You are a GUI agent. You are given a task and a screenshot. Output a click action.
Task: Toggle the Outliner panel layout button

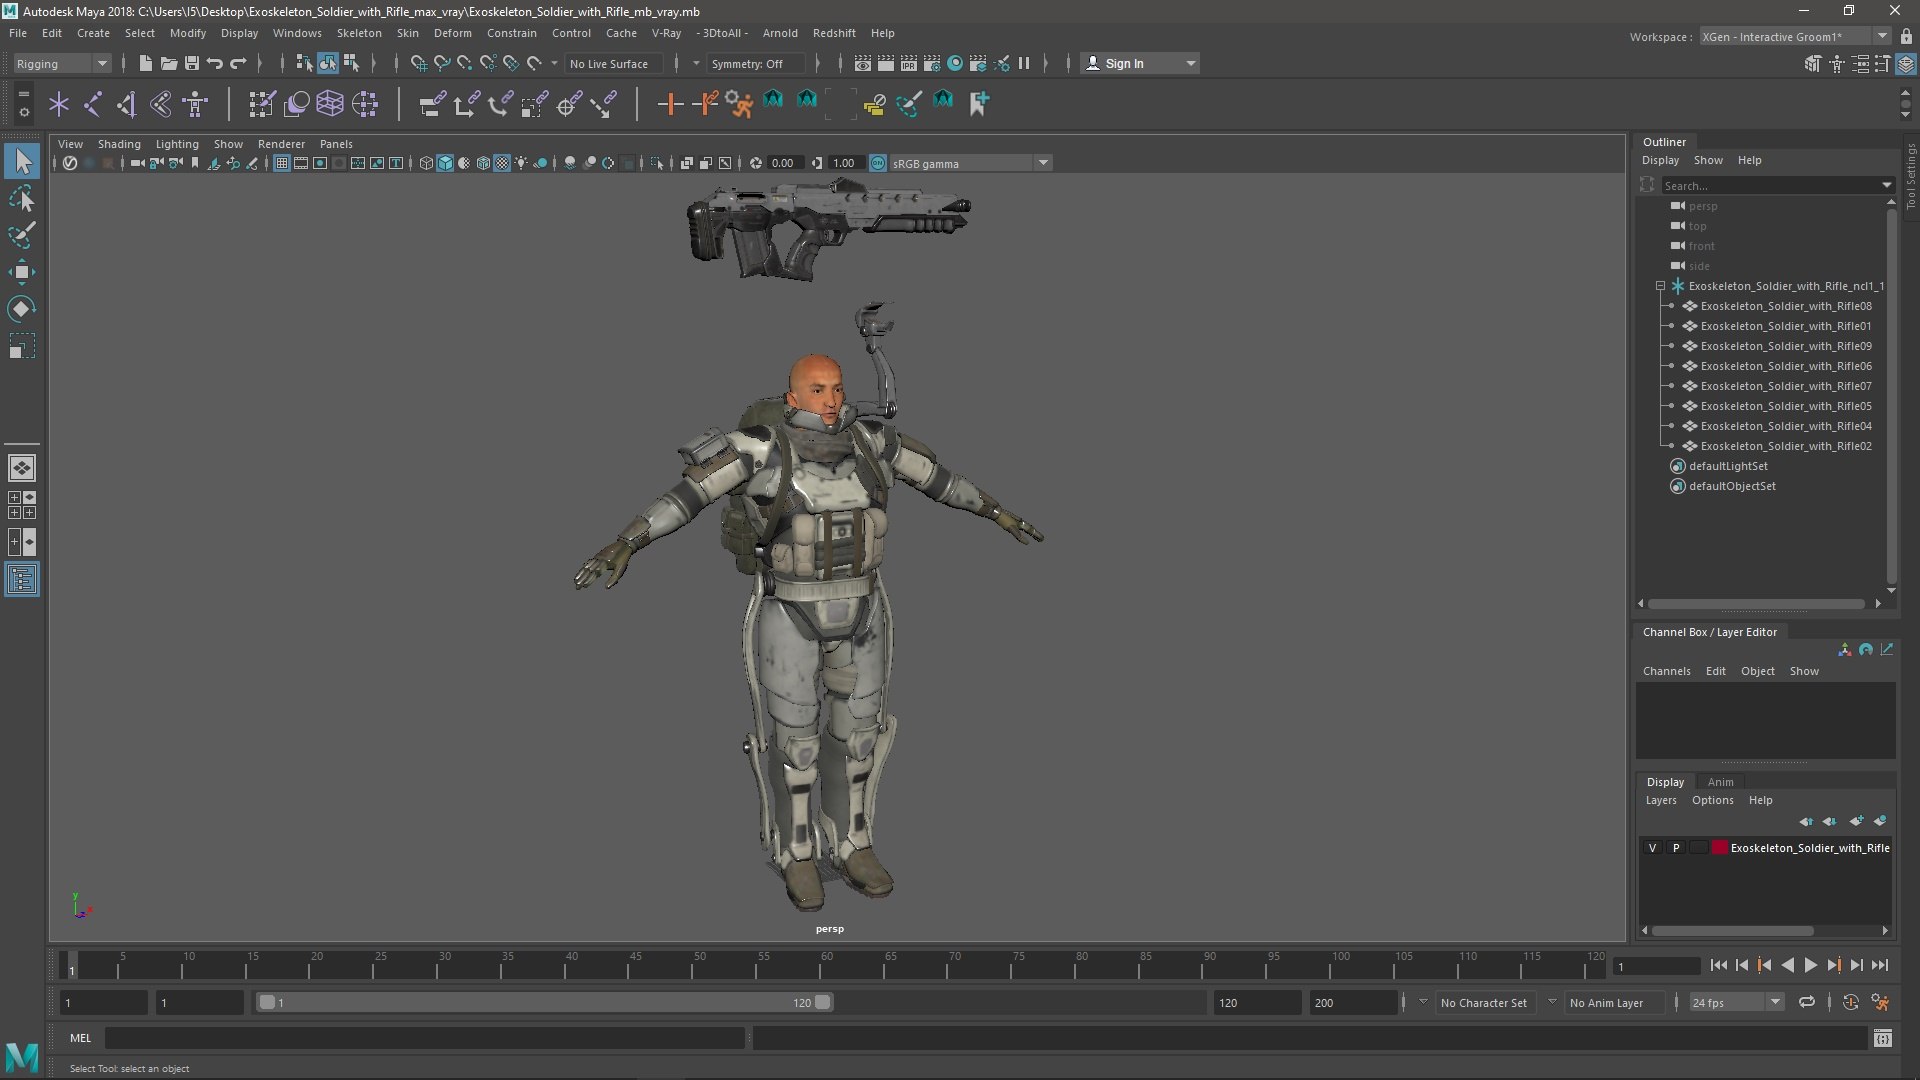21,580
